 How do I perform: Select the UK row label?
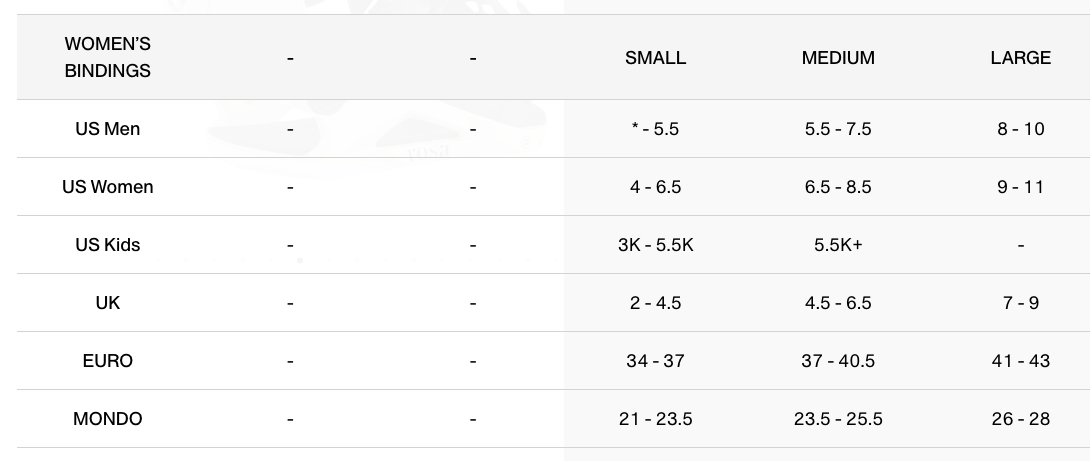[108, 303]
